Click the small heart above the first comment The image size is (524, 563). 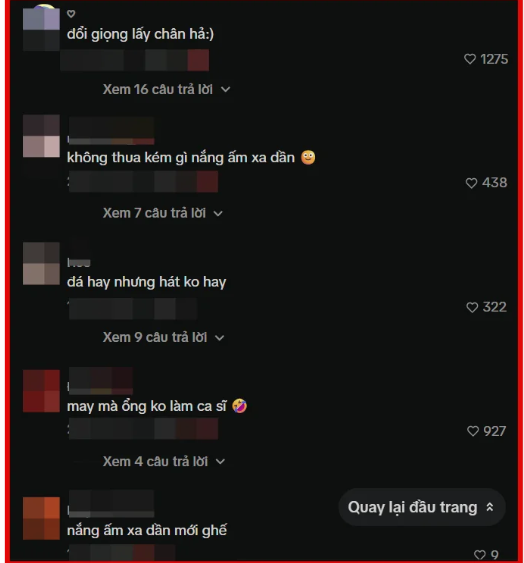click(x=71, y=14)
